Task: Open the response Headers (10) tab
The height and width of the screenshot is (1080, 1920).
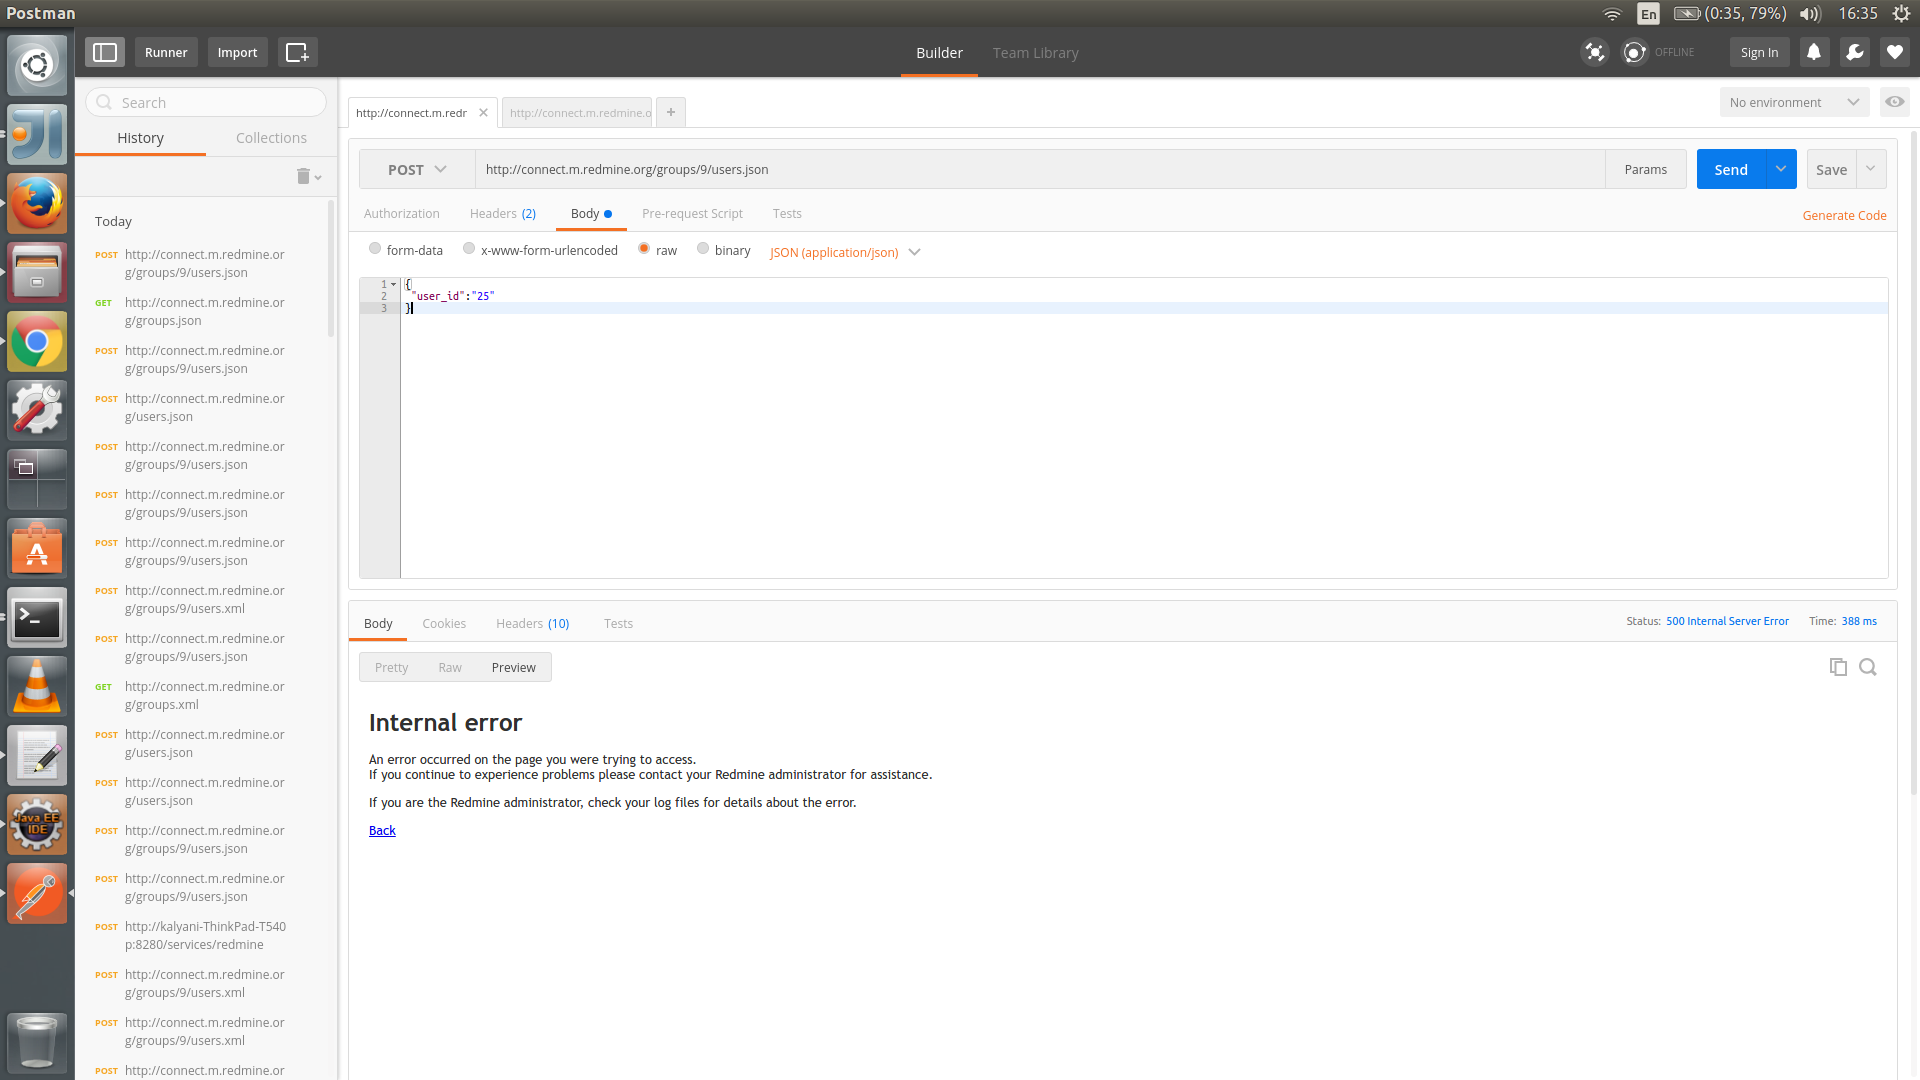Action: (x=532, y=623)
